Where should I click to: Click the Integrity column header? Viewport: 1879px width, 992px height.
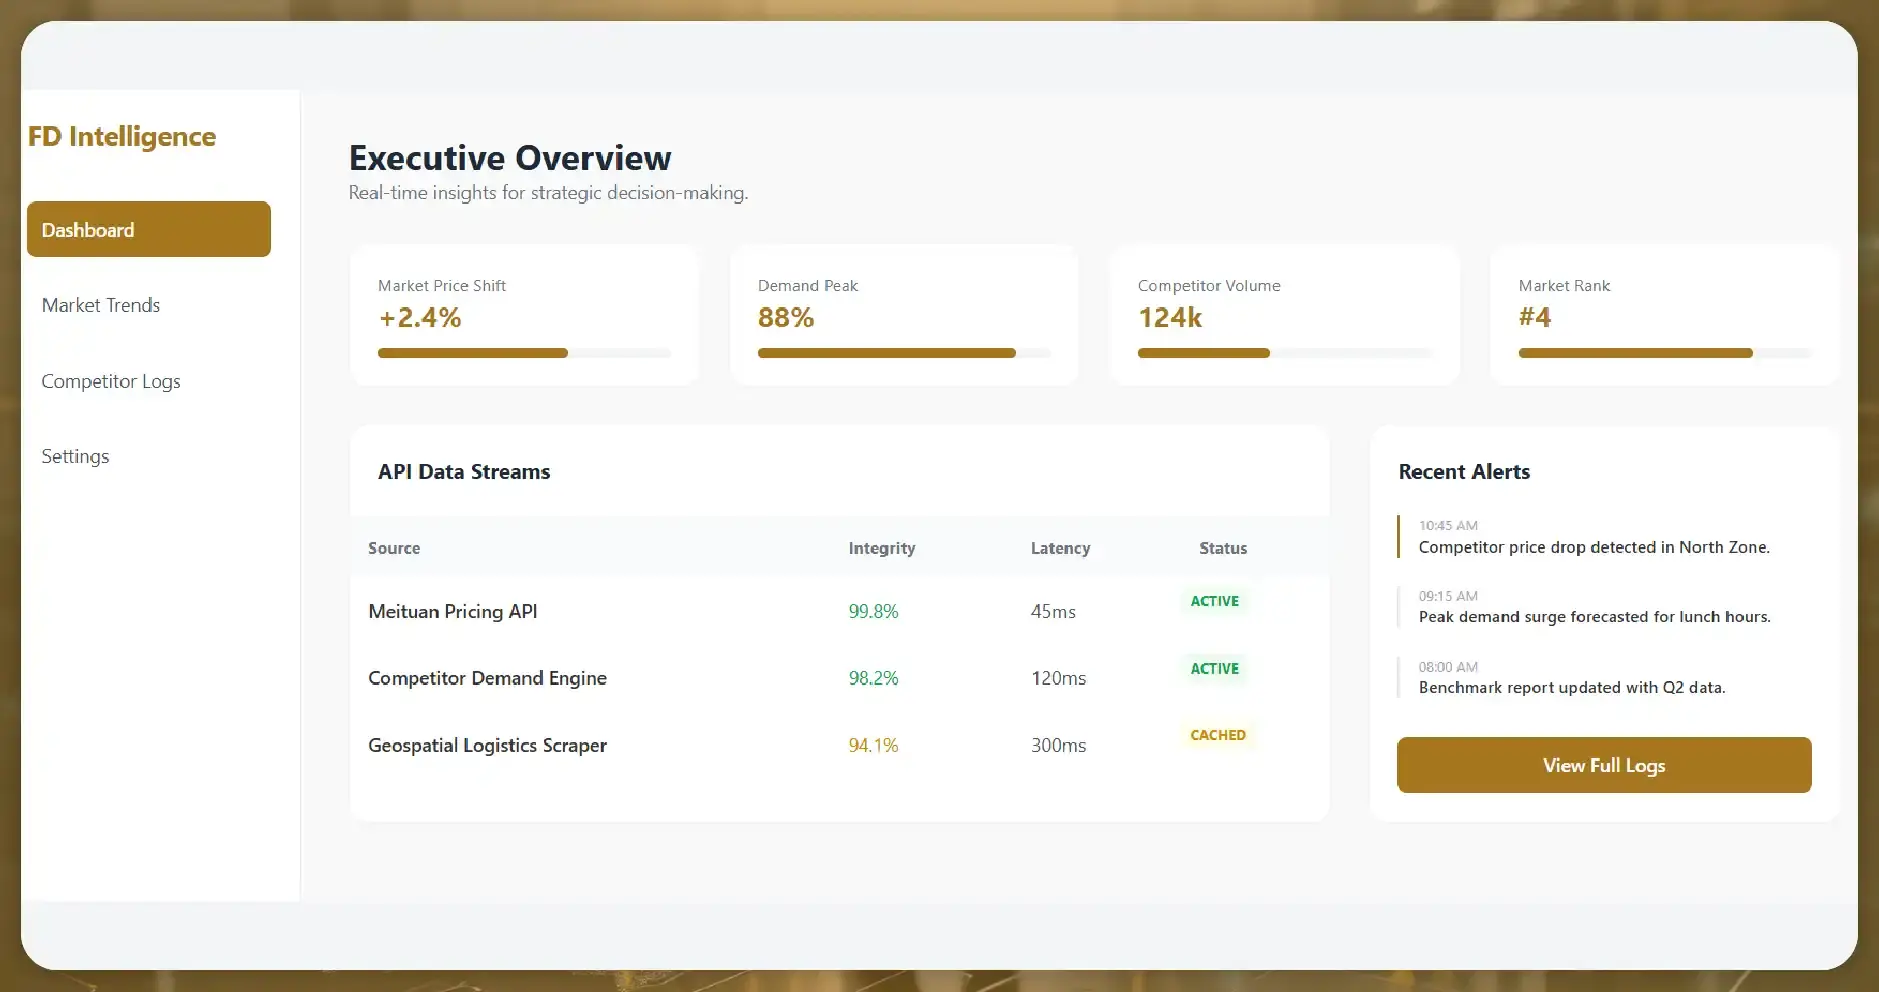click(x=882, y=548)
